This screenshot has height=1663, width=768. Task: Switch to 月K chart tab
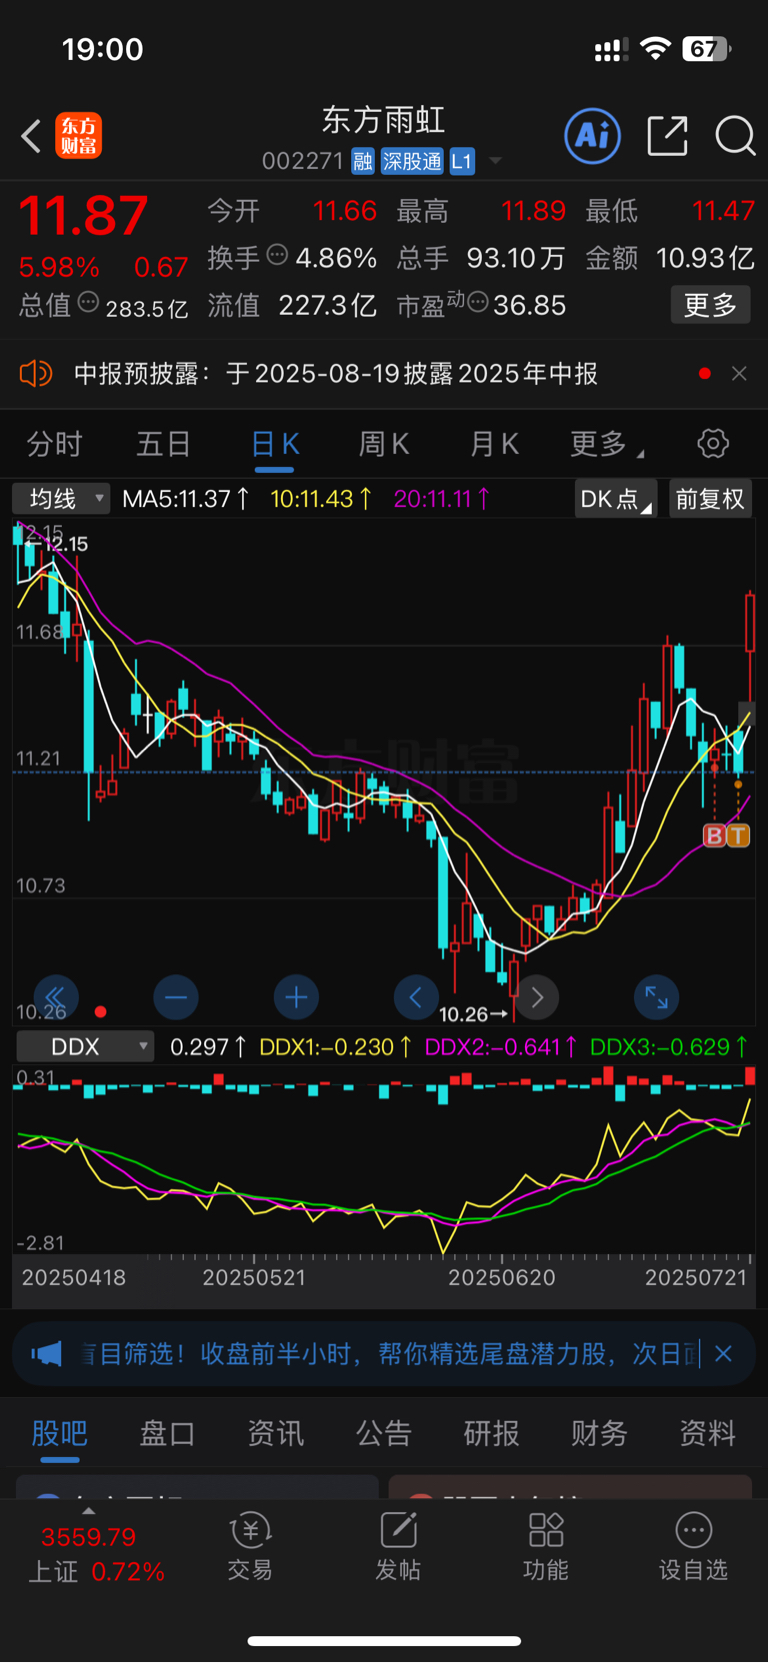[x=494, y=444]
